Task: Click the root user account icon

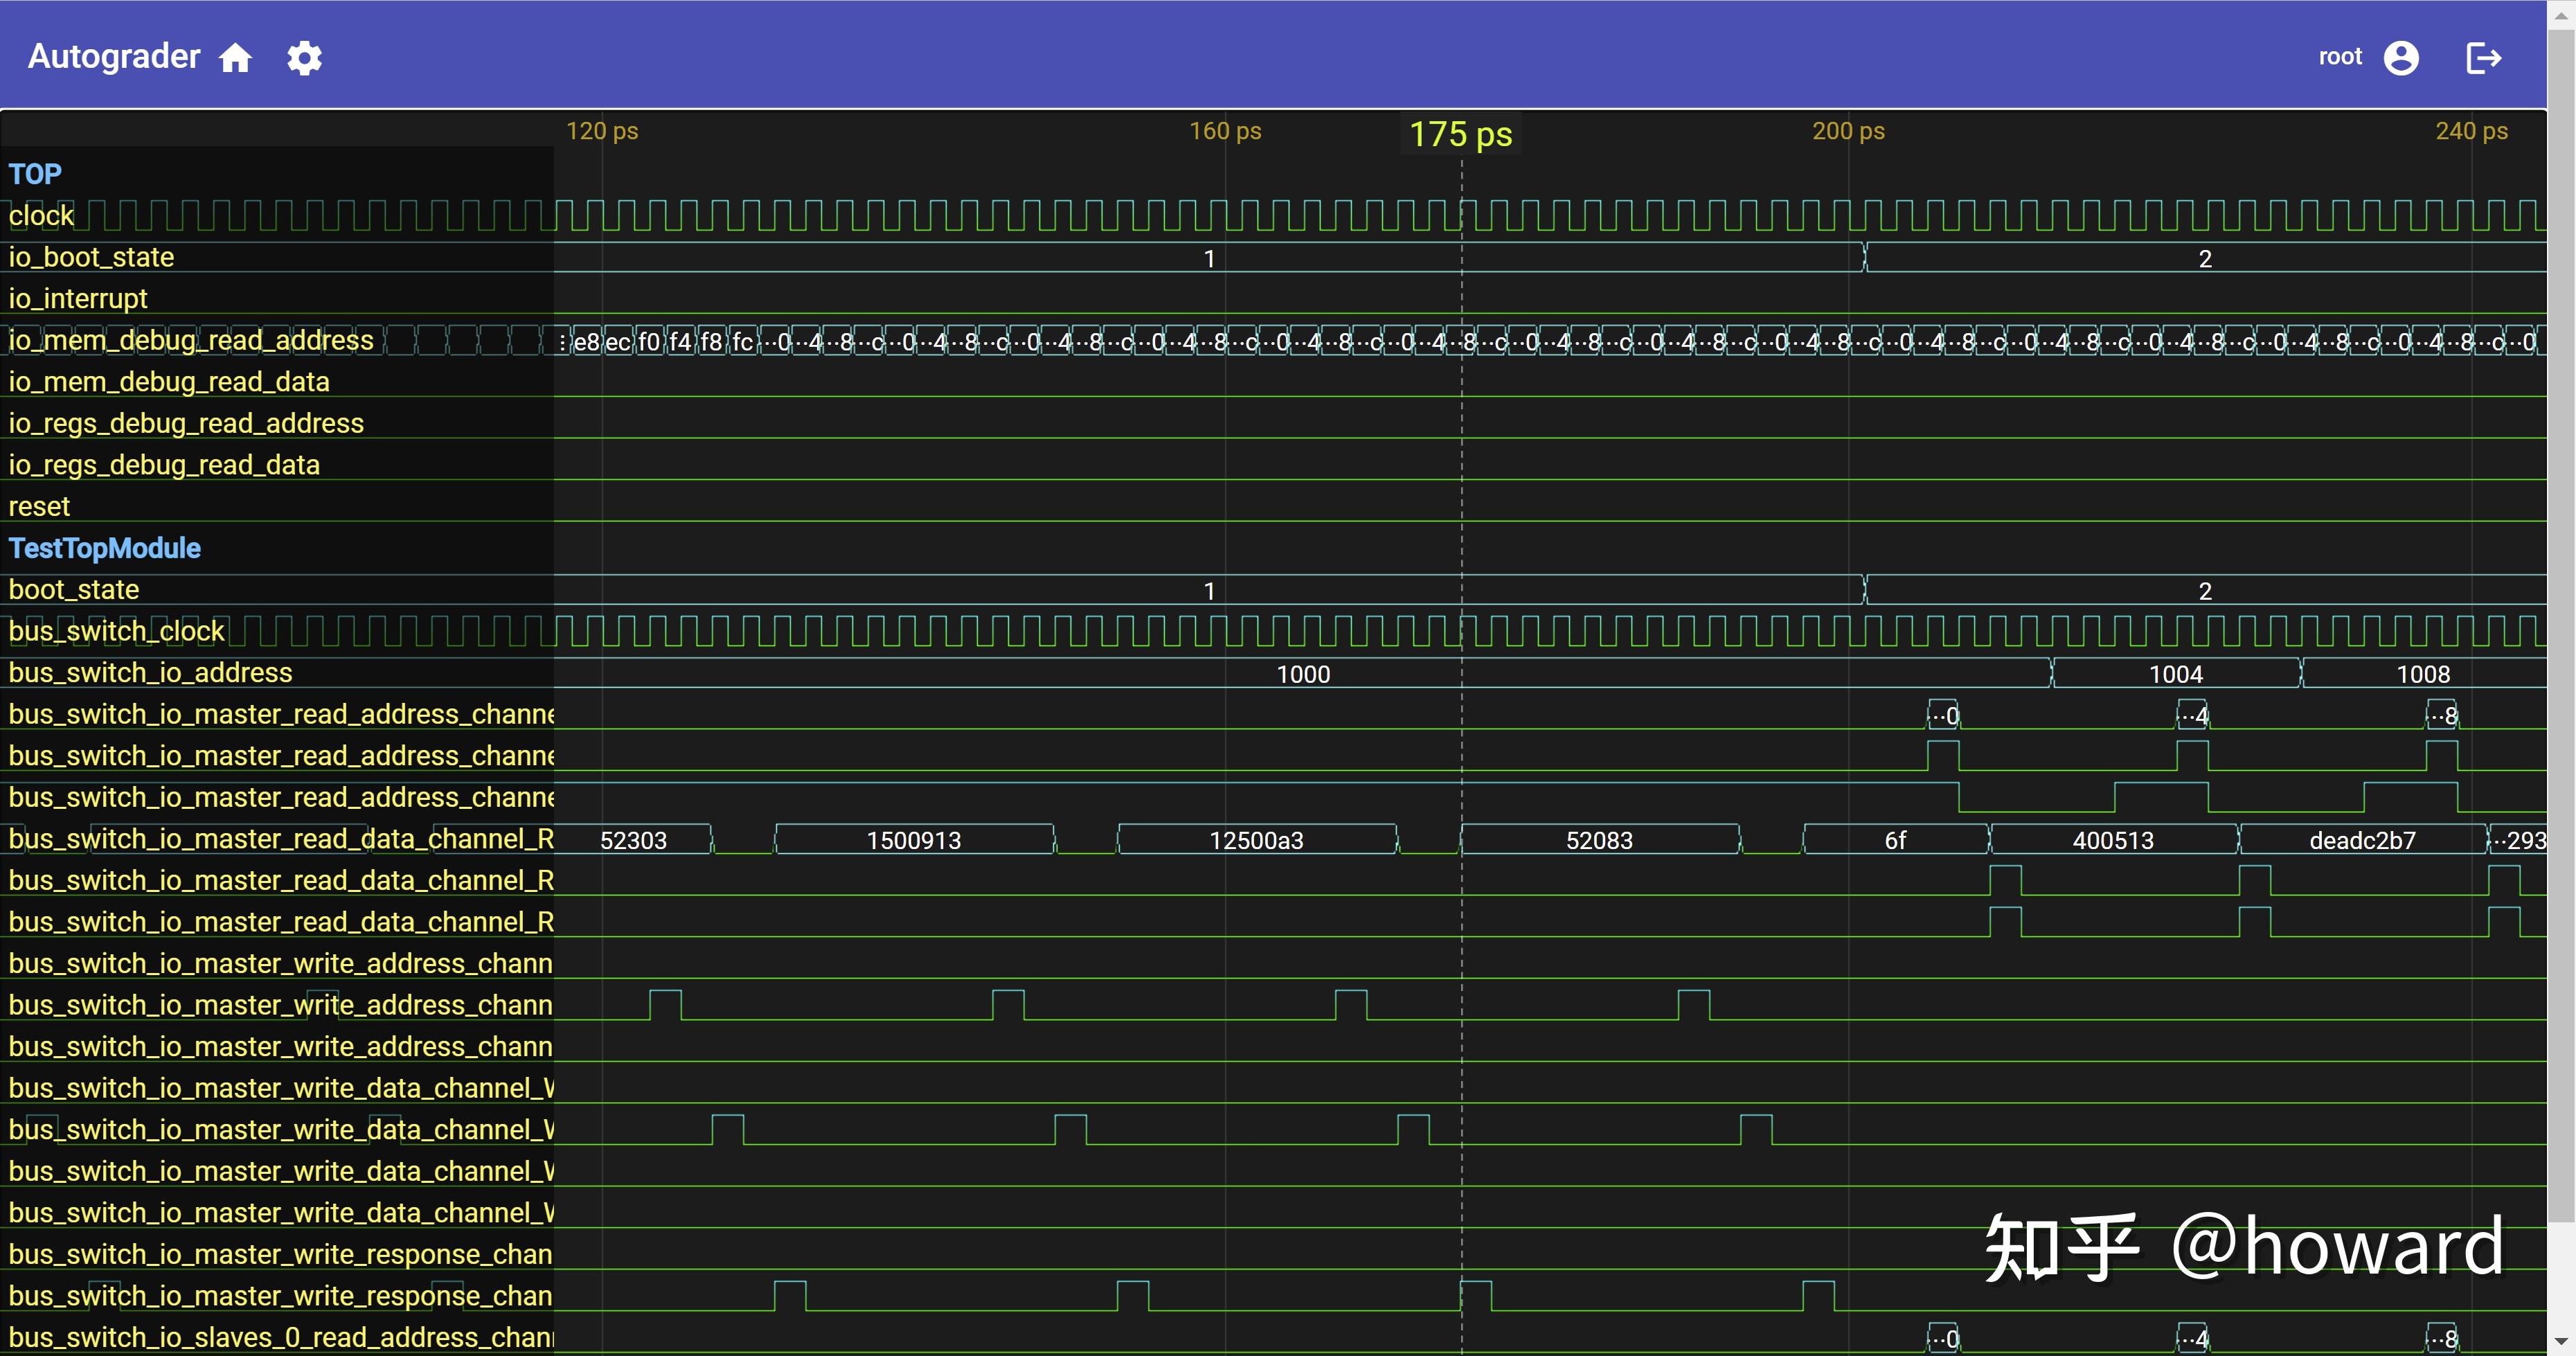Action: click(2400, 58)
